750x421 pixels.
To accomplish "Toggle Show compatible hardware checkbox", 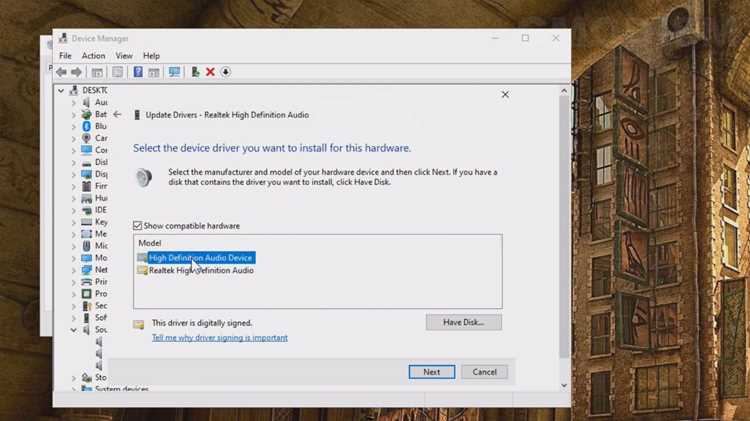I will (138, 225).
